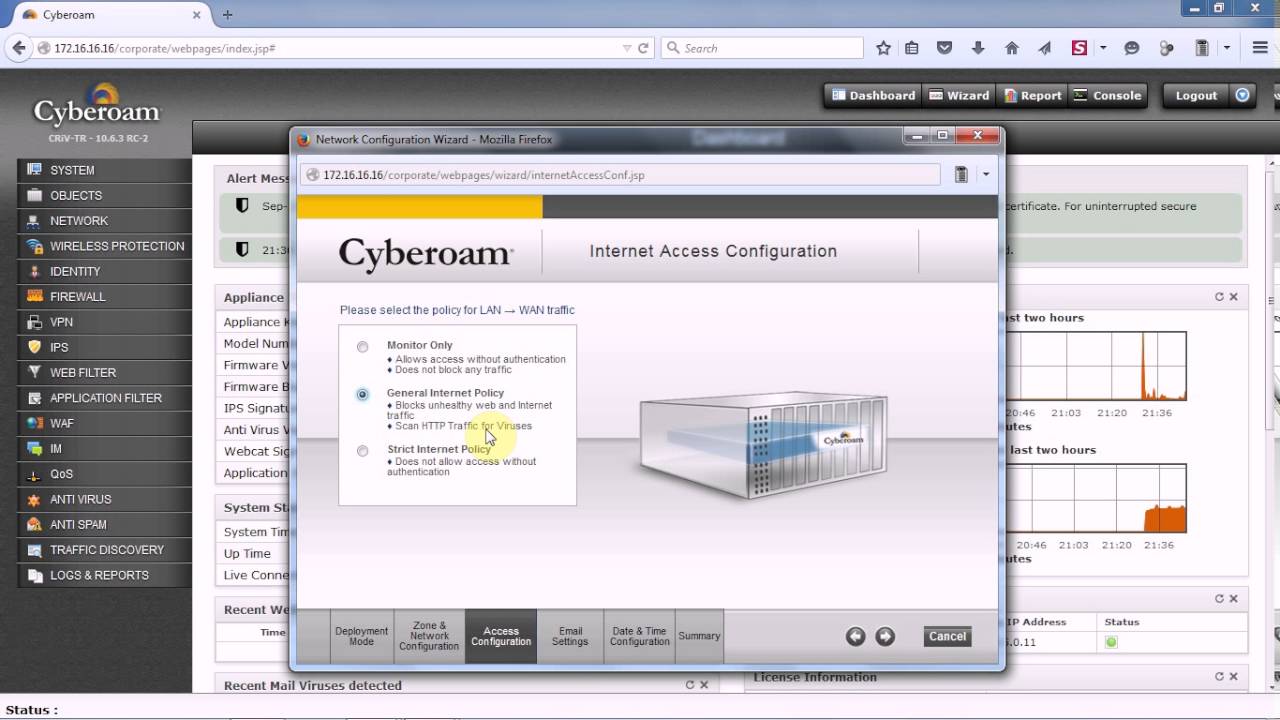1280x720 pixels.
Task: Click the paper plane send icon
Action: (x=1045, y=48)
